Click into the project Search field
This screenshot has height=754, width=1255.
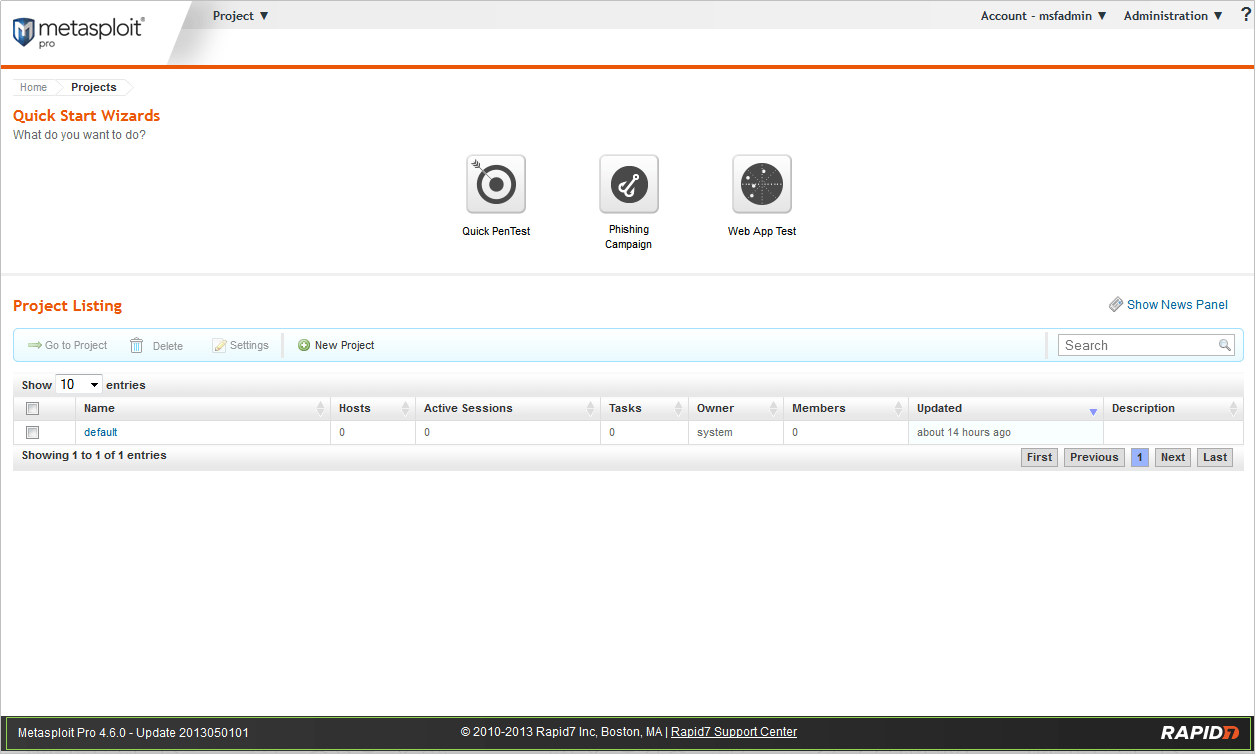point(1139,345)
